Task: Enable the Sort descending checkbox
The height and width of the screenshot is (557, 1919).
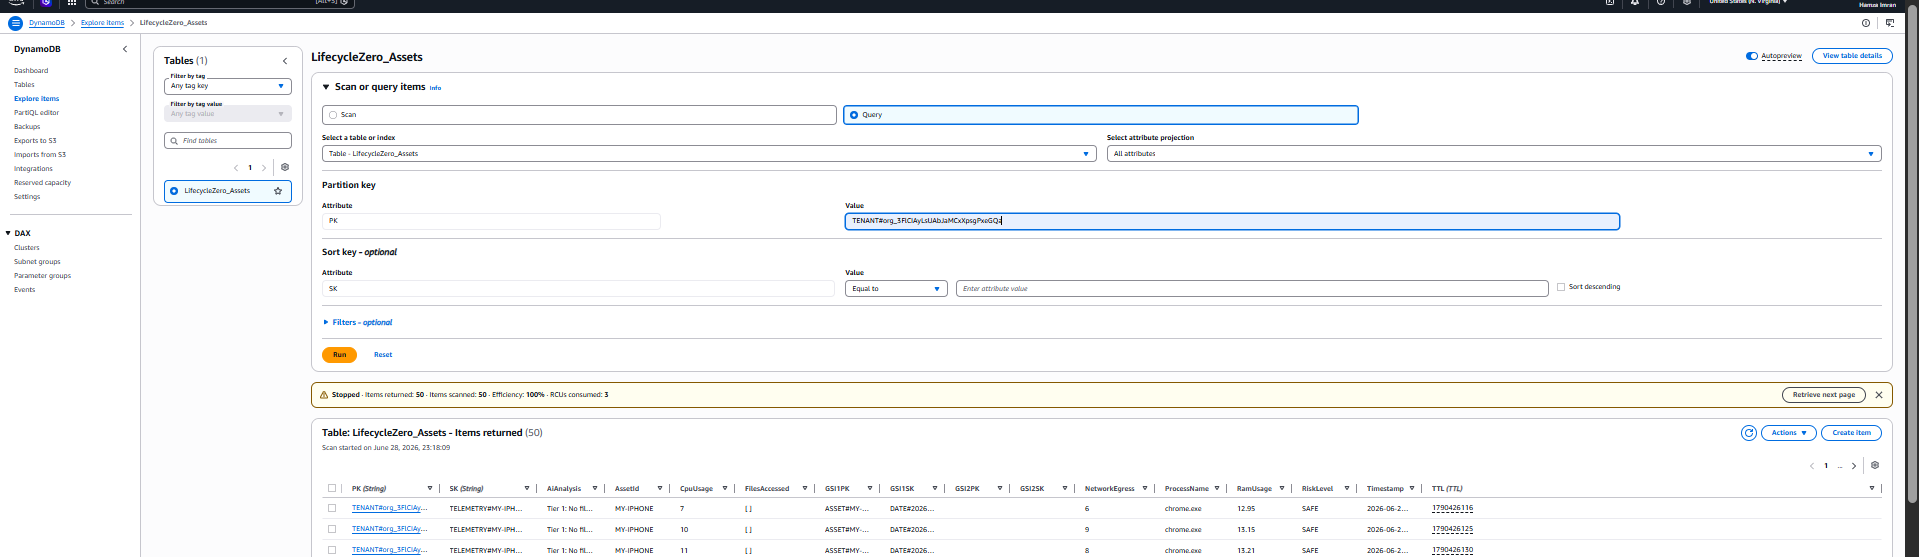Action: click(x=1561, y=287)
